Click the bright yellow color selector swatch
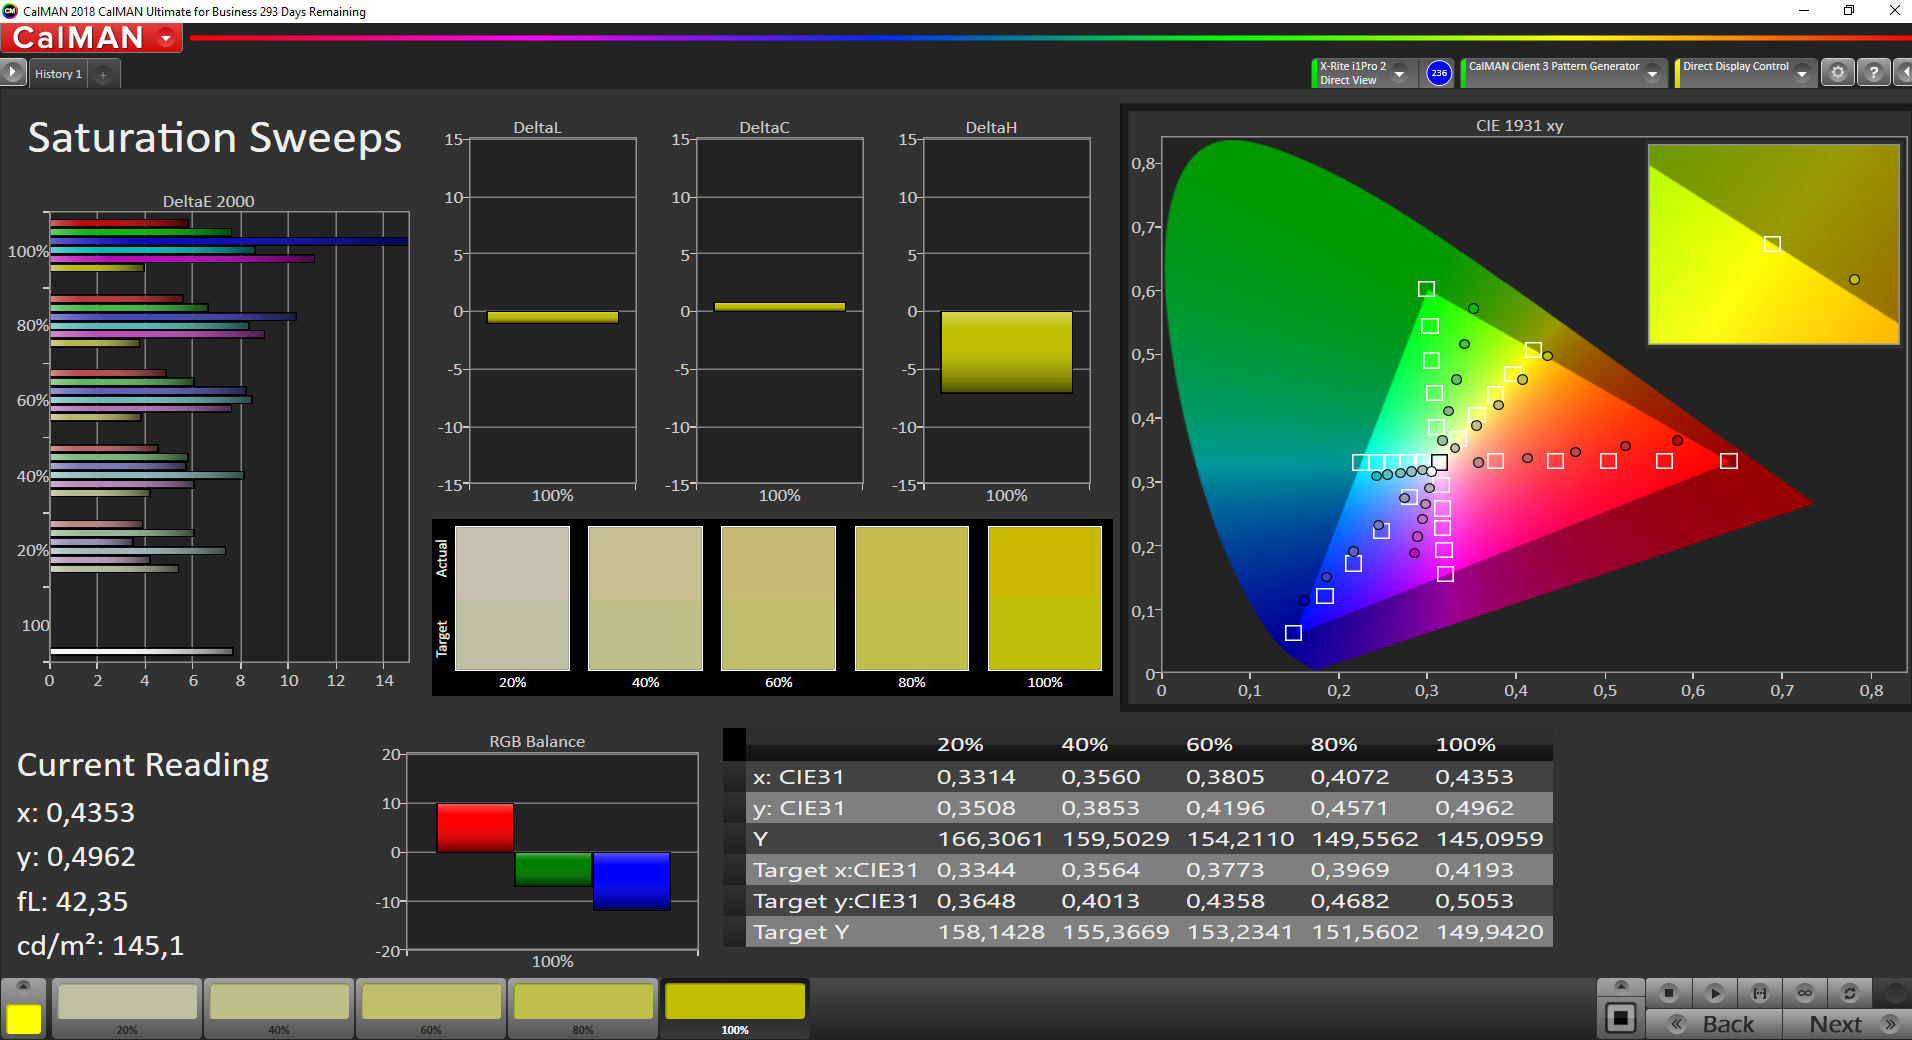 tap(24, 1019)
